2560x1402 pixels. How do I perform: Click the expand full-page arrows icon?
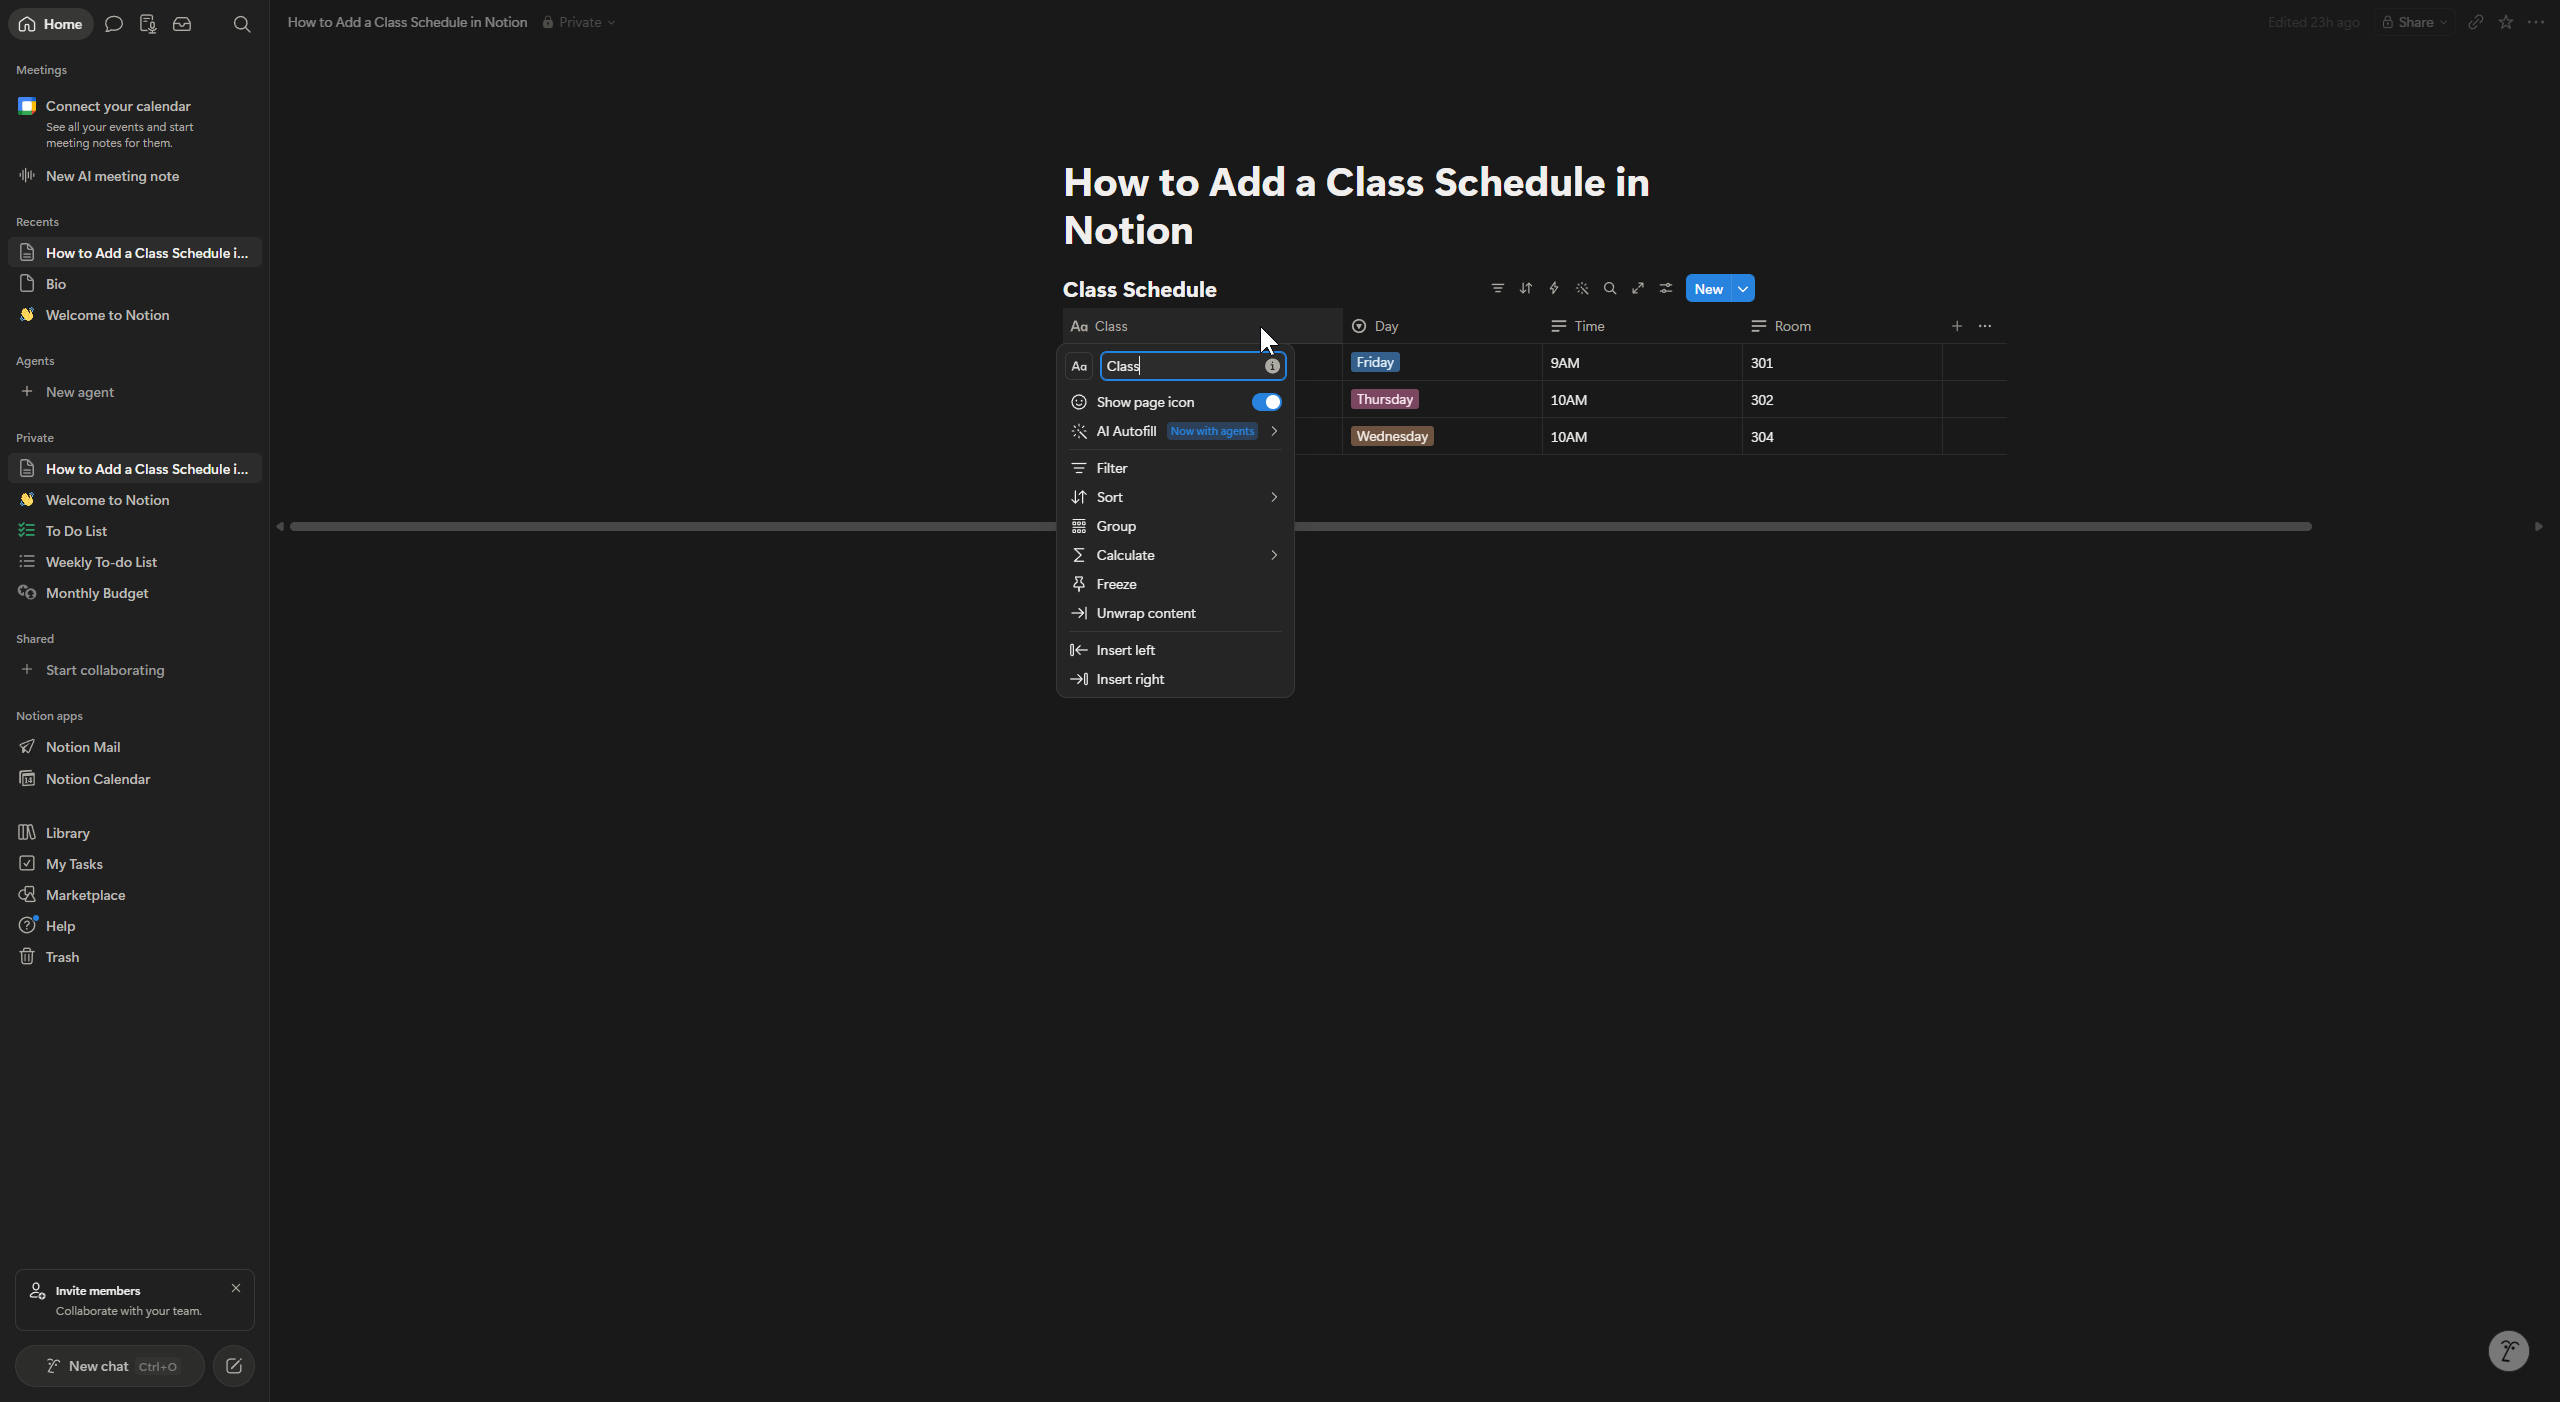[1638, 289]
